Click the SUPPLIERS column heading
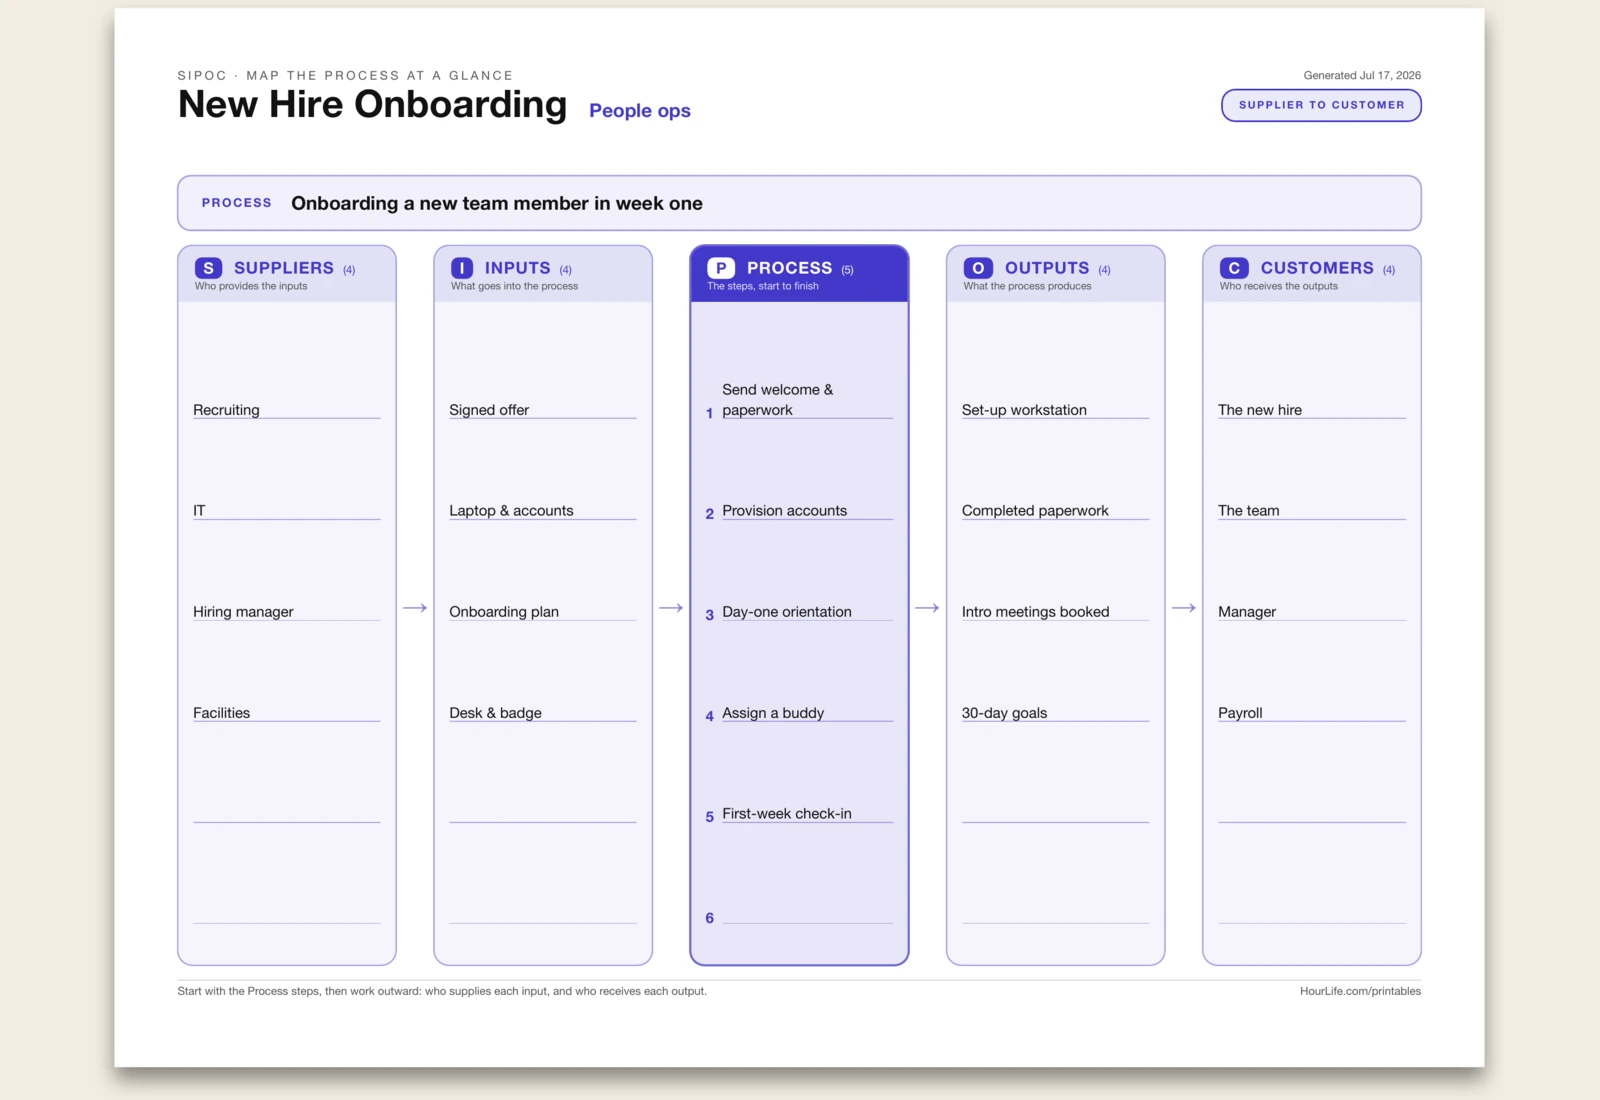Viewport: 1600px width, 1100px height. pos(284,268)
